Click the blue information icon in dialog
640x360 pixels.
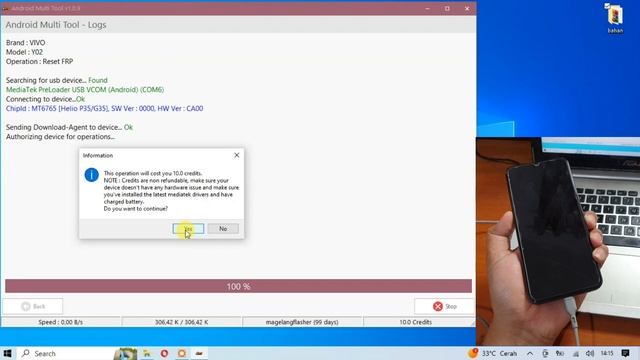pyautogui.click(x=91, y=175)
